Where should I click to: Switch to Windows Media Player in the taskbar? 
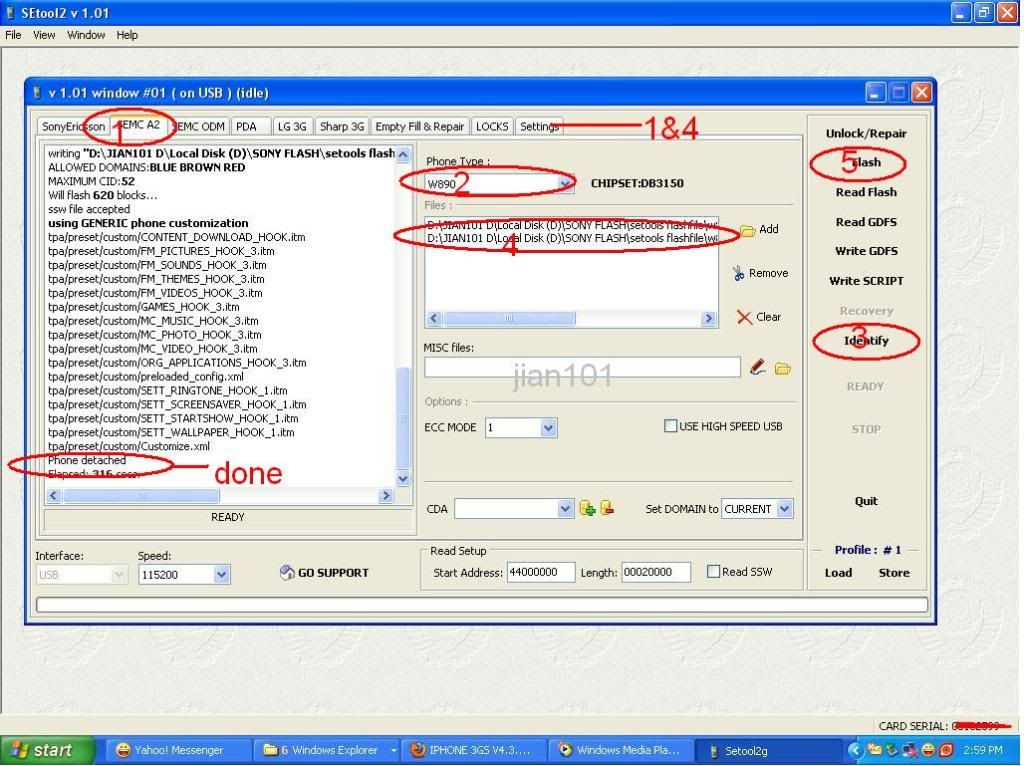[x=619, y=750]
